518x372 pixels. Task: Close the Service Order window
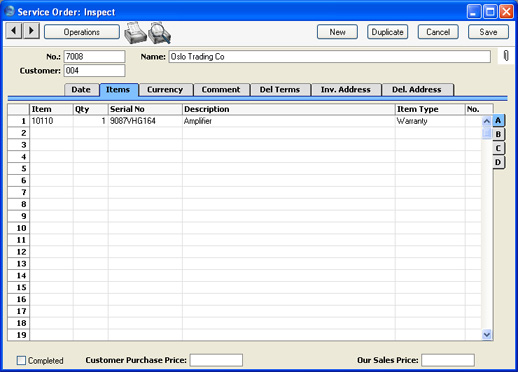[506, 12]
